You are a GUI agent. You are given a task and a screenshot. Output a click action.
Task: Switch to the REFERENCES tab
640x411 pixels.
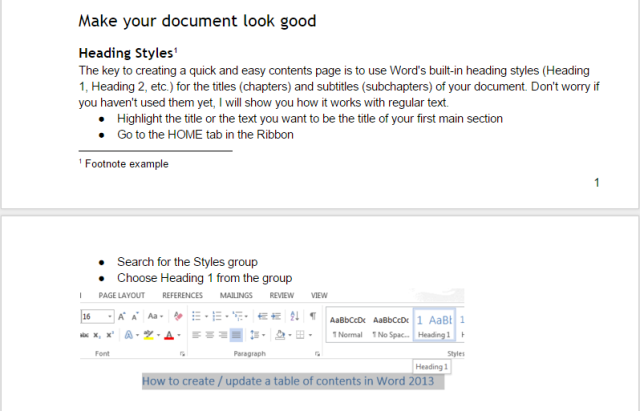pyautogui.click(x=182, y=295)
